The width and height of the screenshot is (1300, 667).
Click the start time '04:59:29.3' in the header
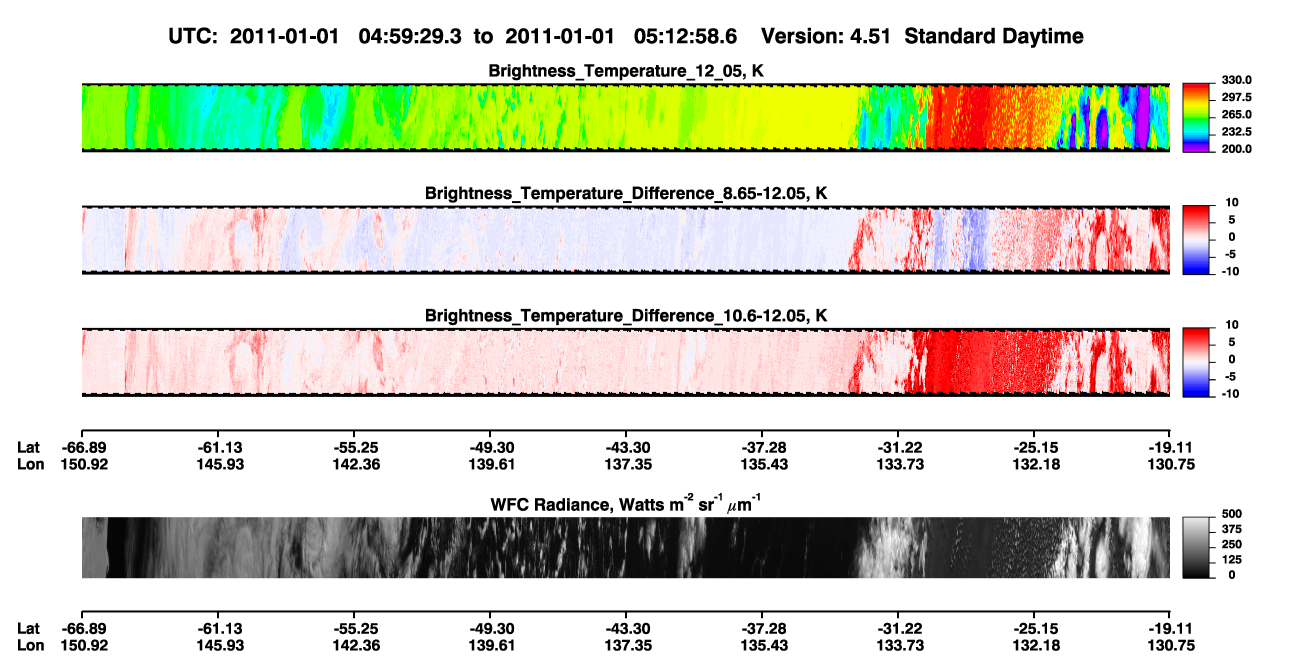click(x=410, y=37)
